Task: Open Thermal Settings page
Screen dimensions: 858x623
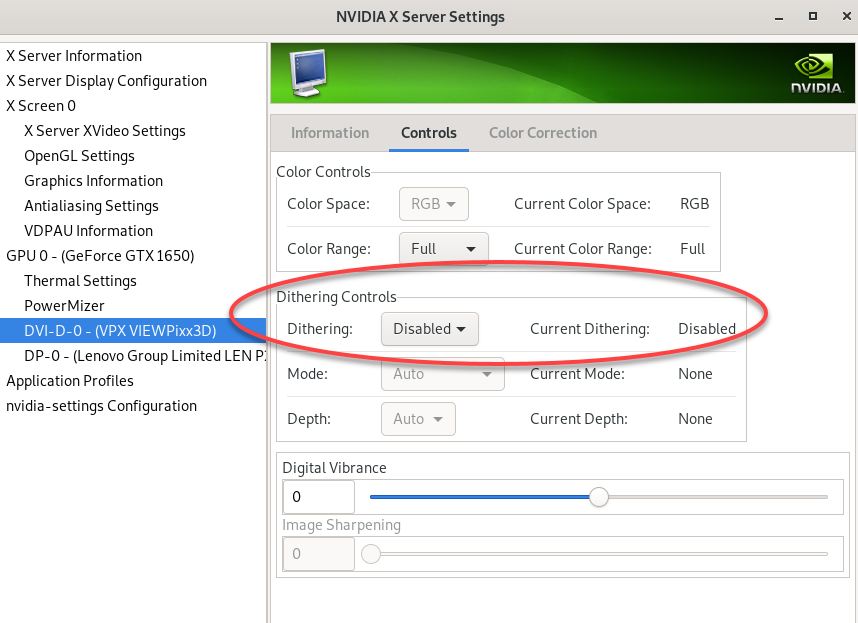Action: click(80, 281)
